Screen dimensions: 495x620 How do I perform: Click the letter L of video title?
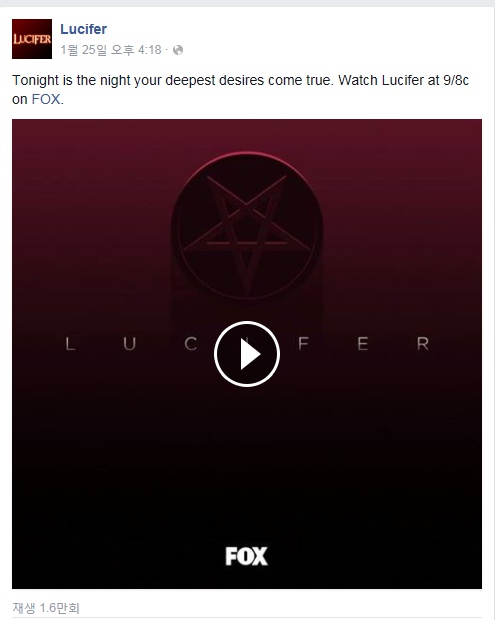click(70, 344)
